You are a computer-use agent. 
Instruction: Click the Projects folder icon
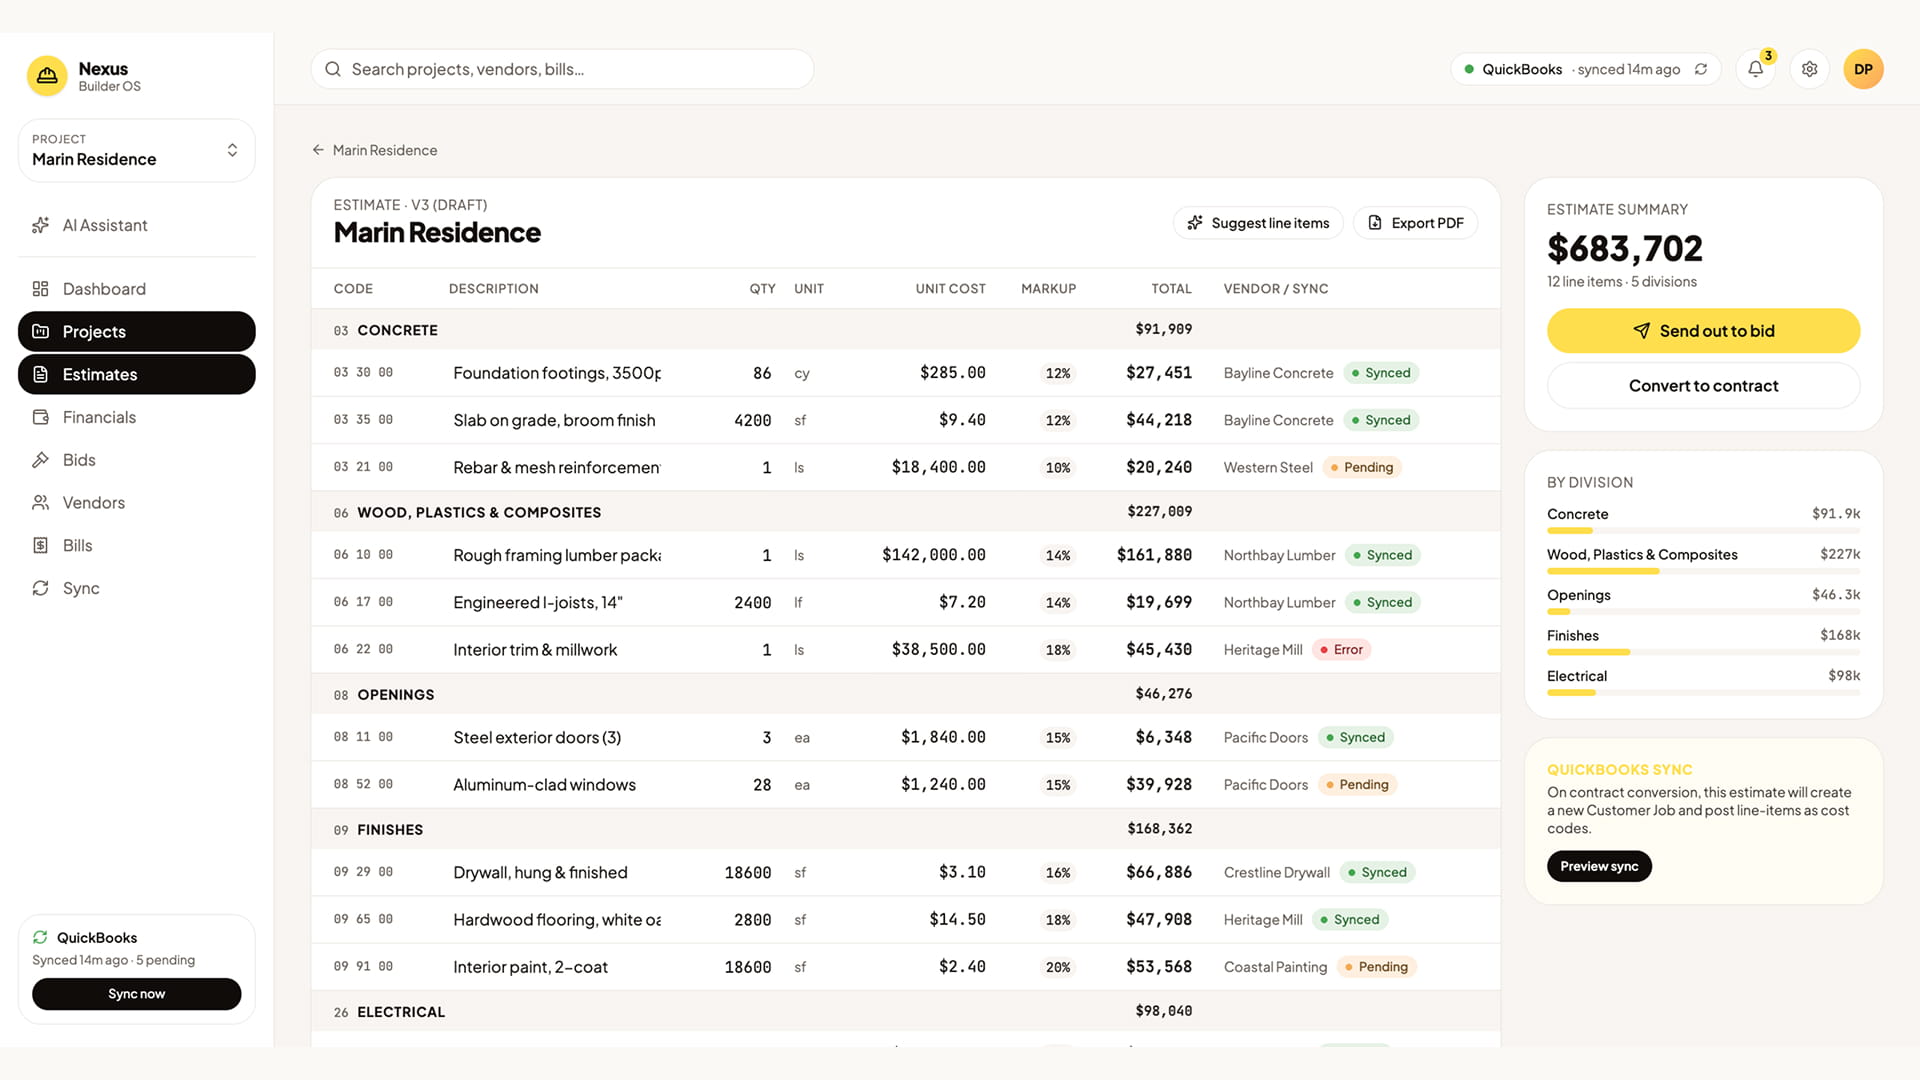point(41,331)
